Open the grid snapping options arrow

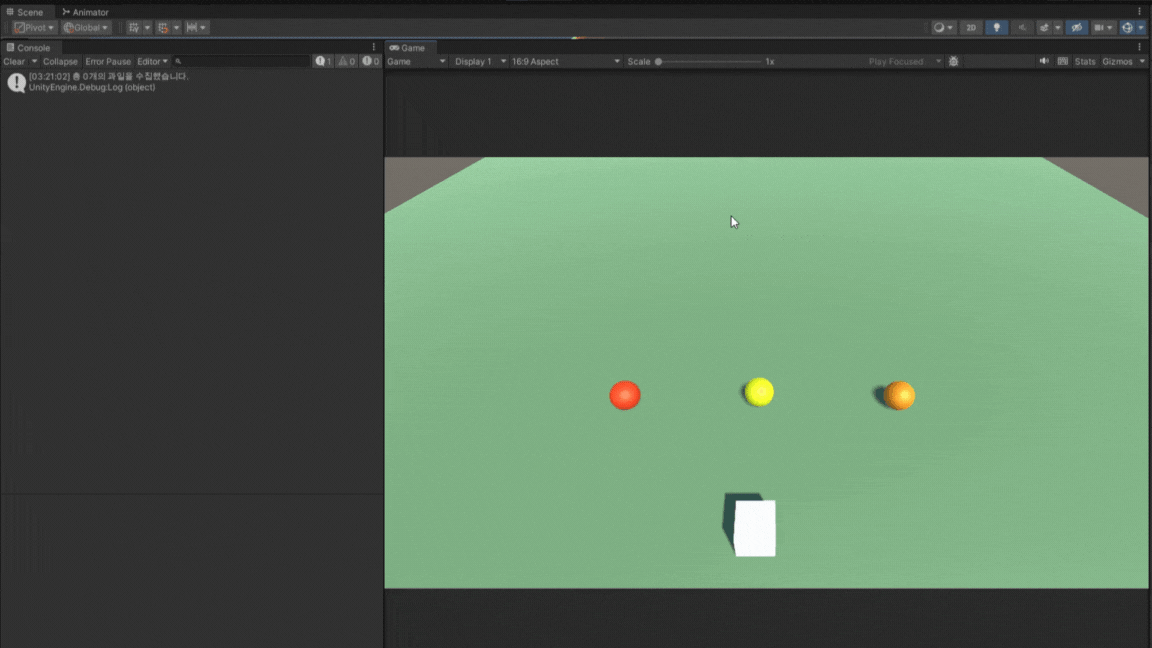tap(176, 28)
